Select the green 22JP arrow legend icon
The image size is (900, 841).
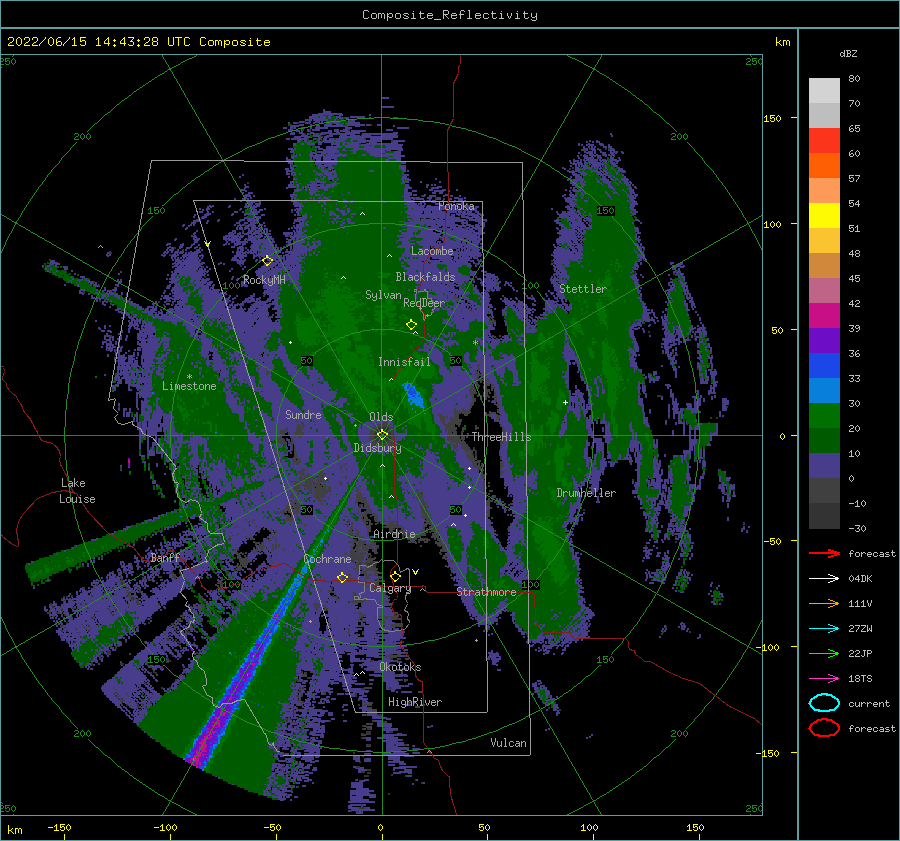(824, 653)
